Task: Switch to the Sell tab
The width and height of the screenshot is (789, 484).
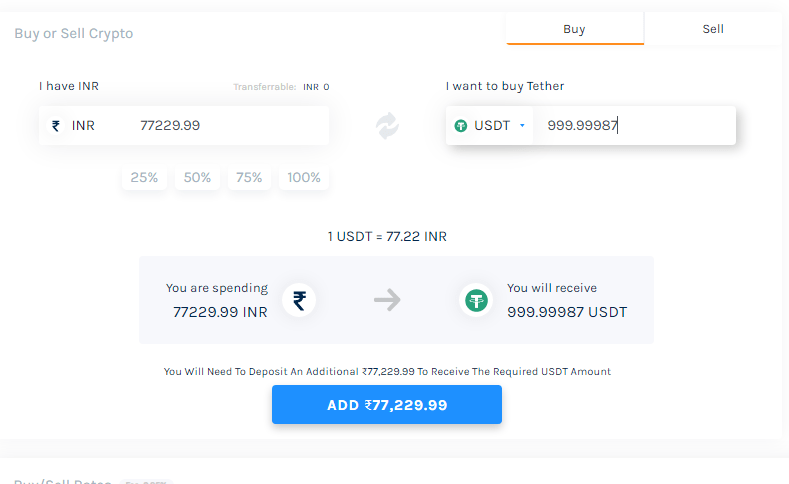Action: click(713, 29)
